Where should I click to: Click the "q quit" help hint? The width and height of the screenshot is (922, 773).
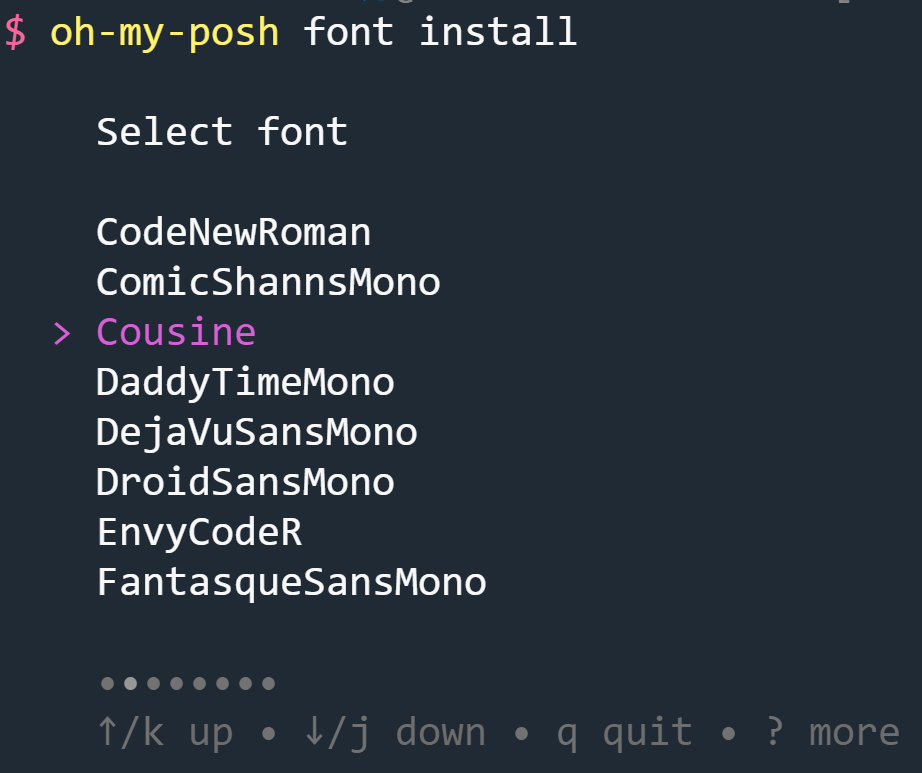coord(624,733)
